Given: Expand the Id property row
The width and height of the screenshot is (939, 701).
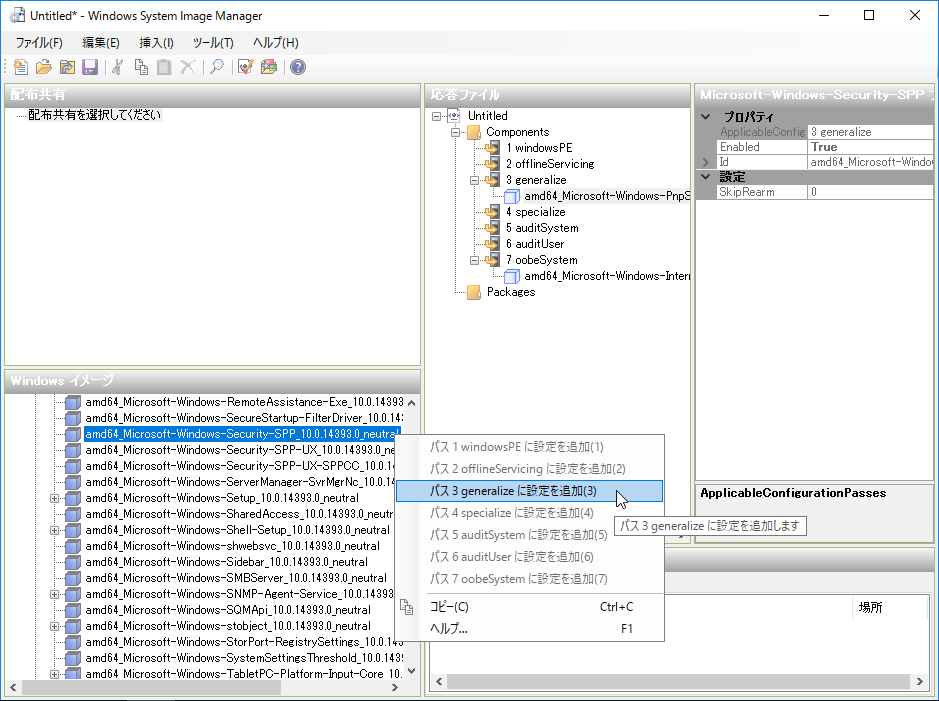Looking at the screenshot, I should [706, 162].
